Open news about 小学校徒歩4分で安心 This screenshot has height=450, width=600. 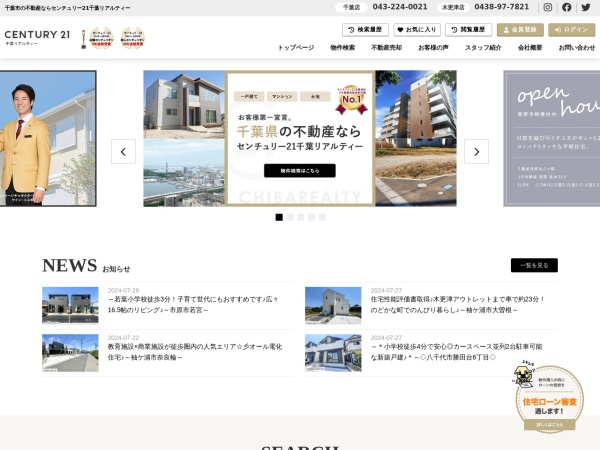[457, 352]
